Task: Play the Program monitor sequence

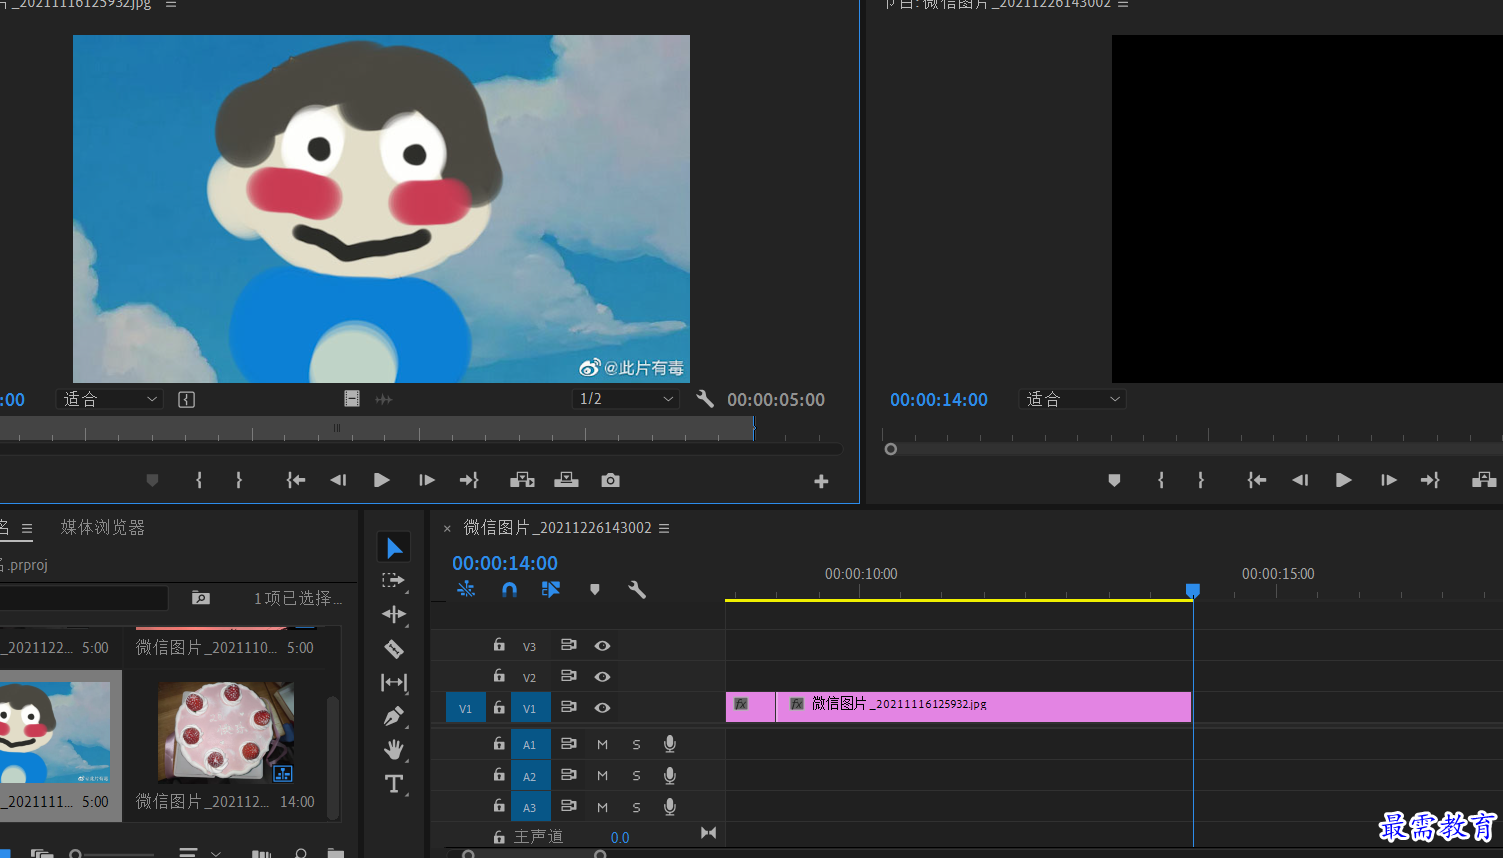Action: (1344, 481)
